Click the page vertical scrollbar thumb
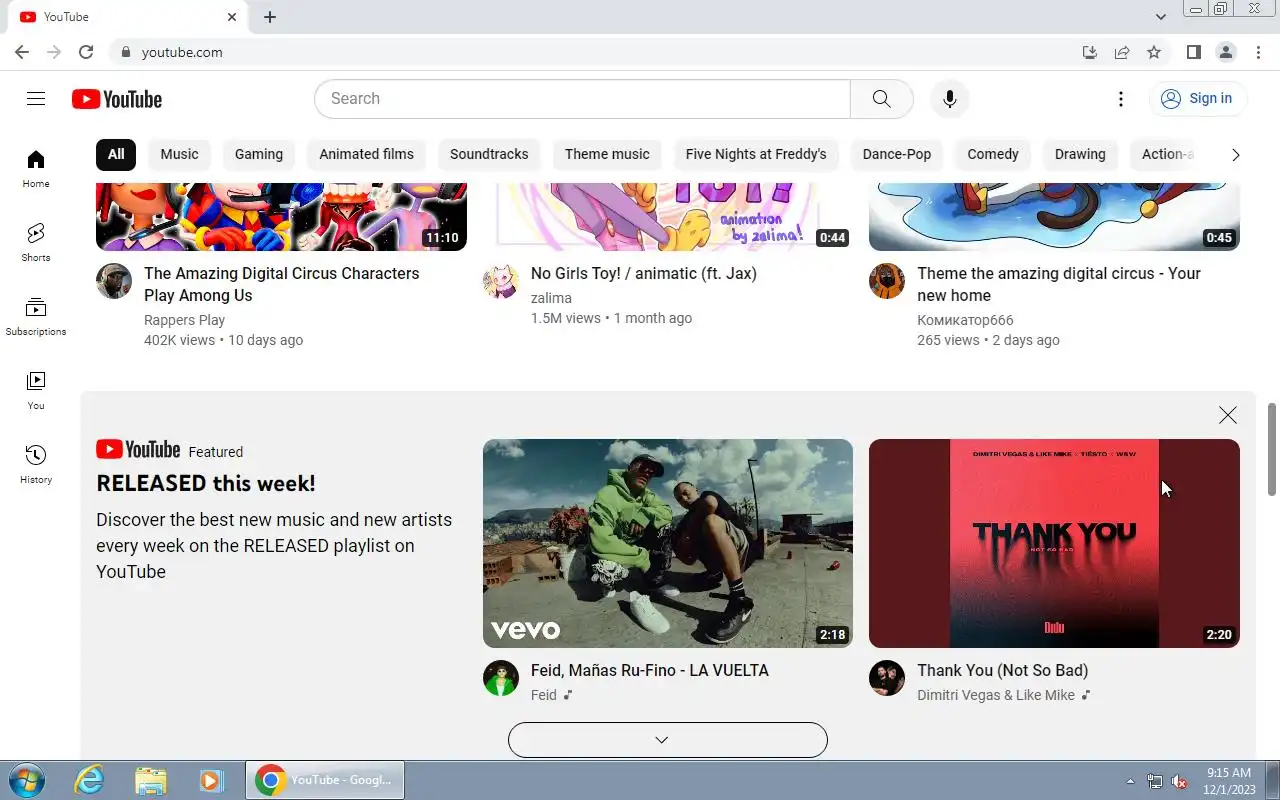The width and height of the screenshot is (1280, 800). [x=1272, y=449]
